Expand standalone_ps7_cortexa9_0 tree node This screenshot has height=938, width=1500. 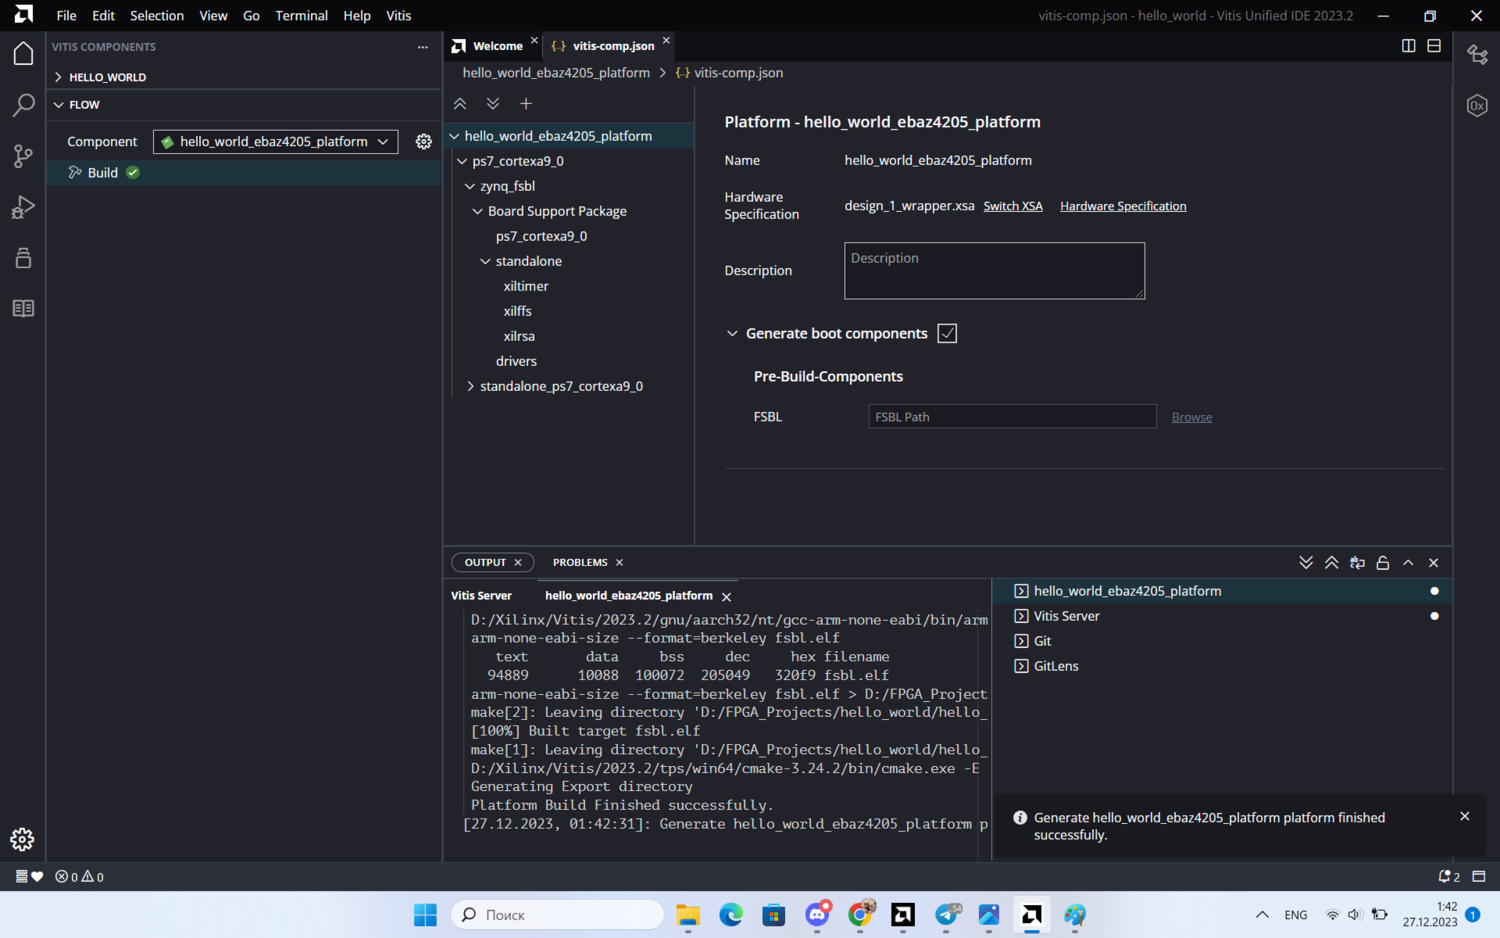tap(471, 386)
